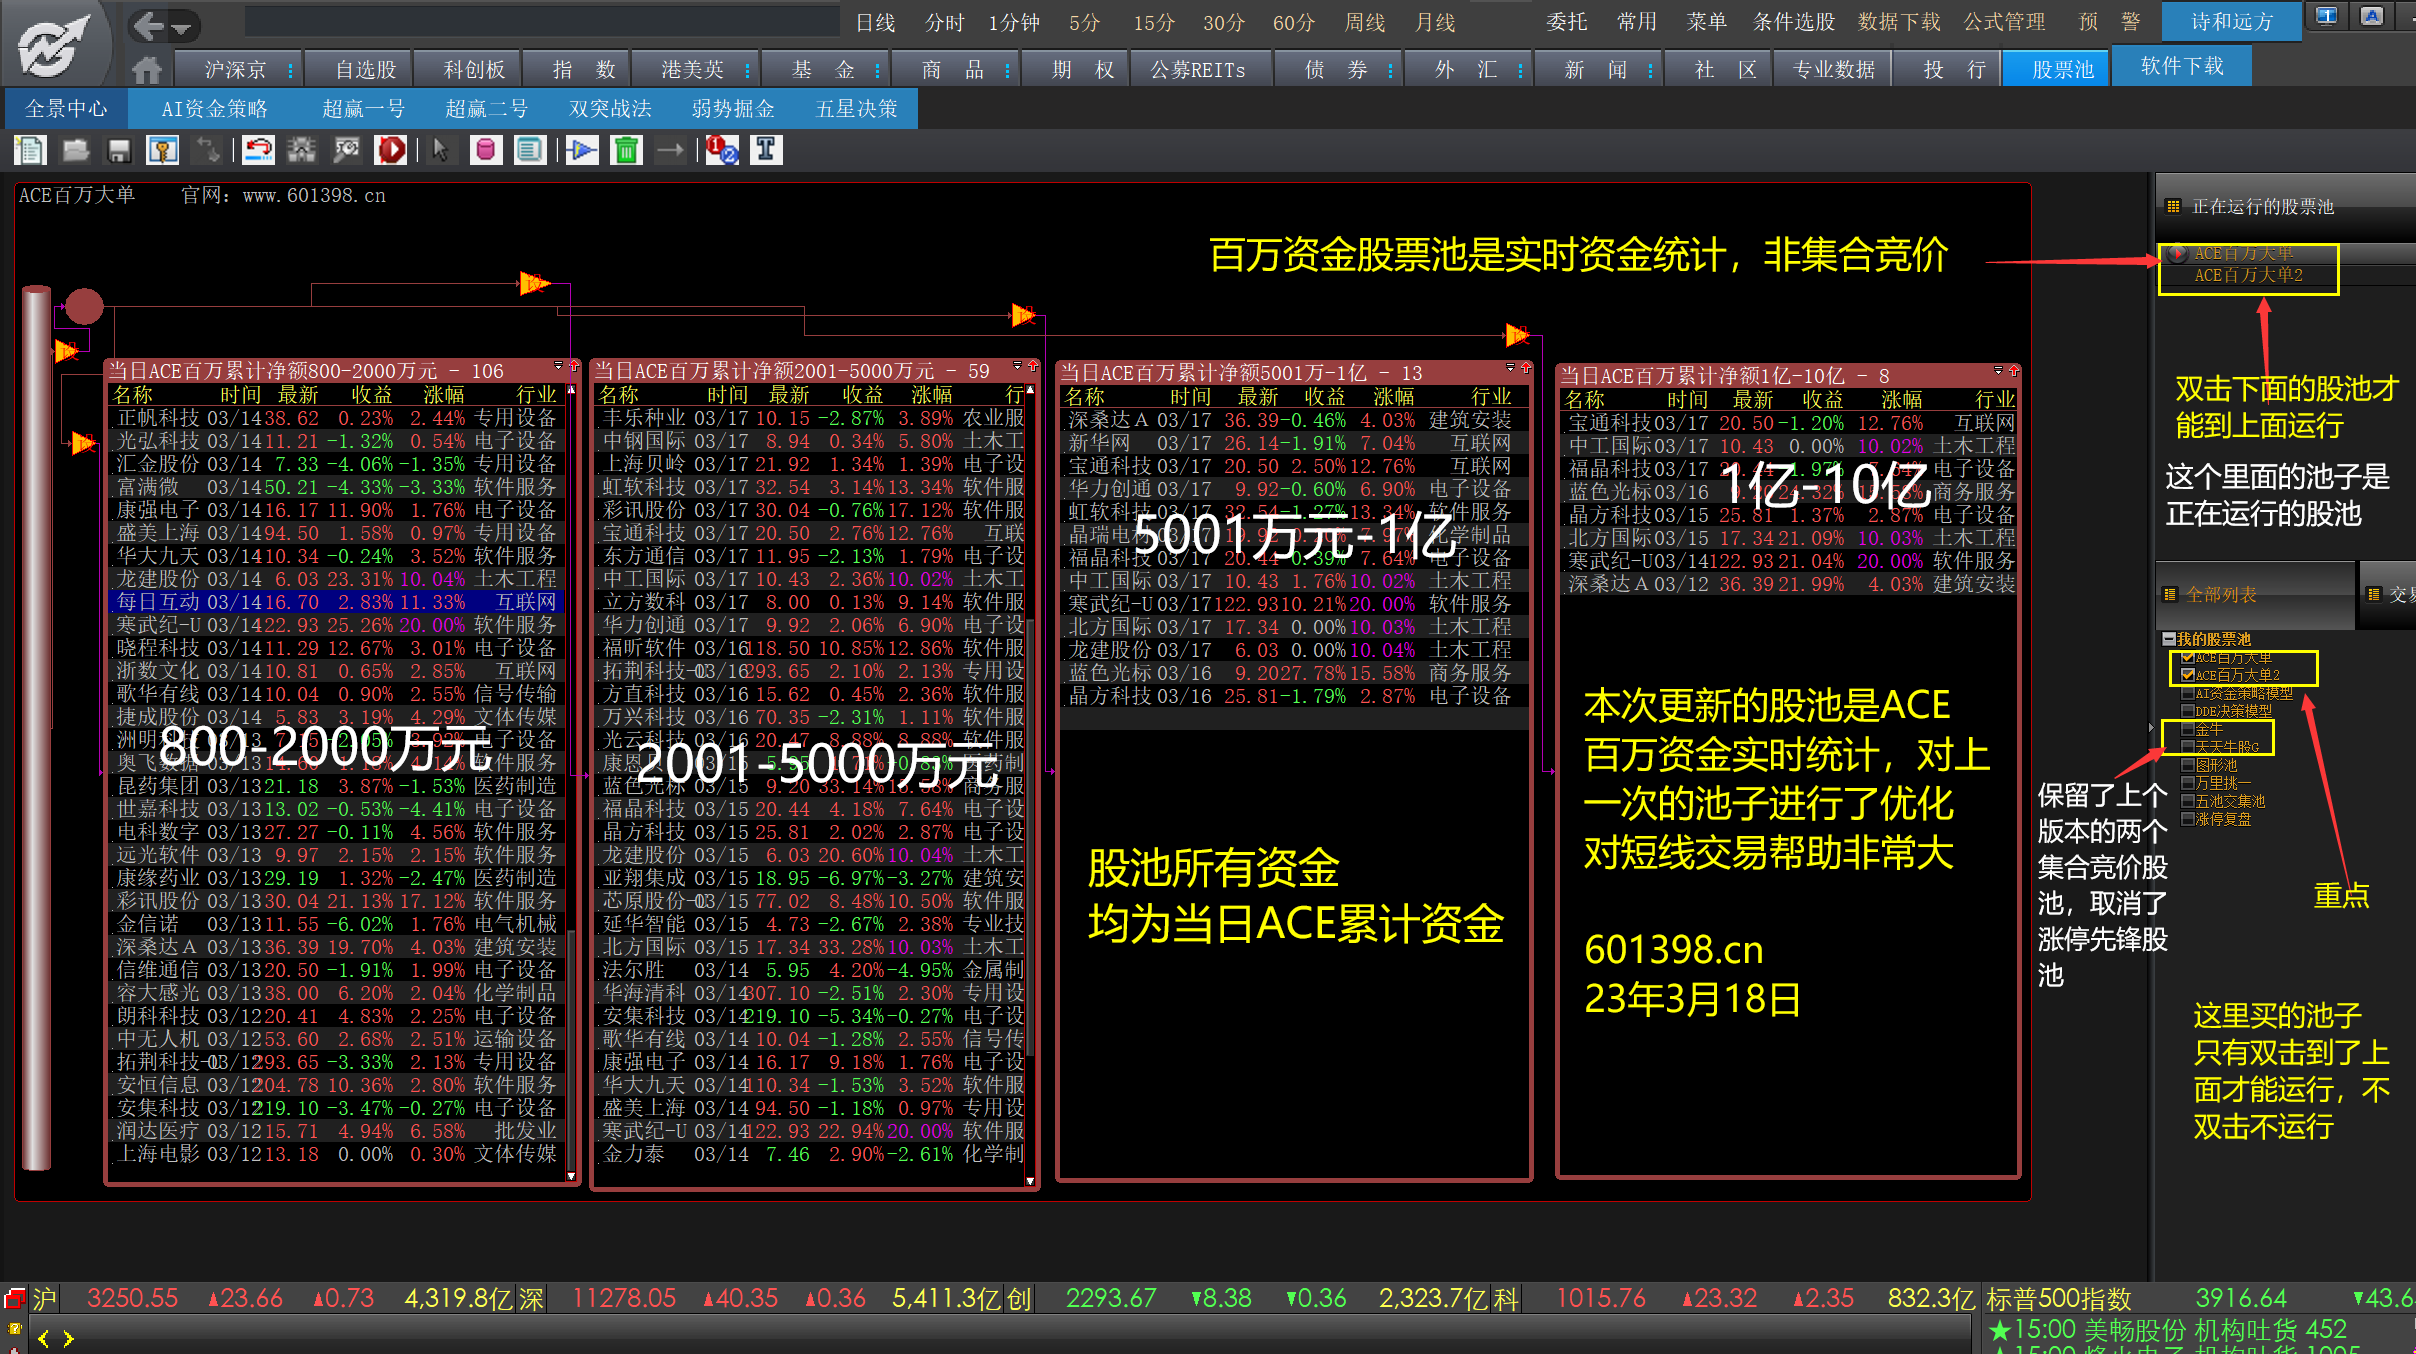Open the 公式管理 menu
This screenshot has width=2416, height=1354.
pos(2004,22)
